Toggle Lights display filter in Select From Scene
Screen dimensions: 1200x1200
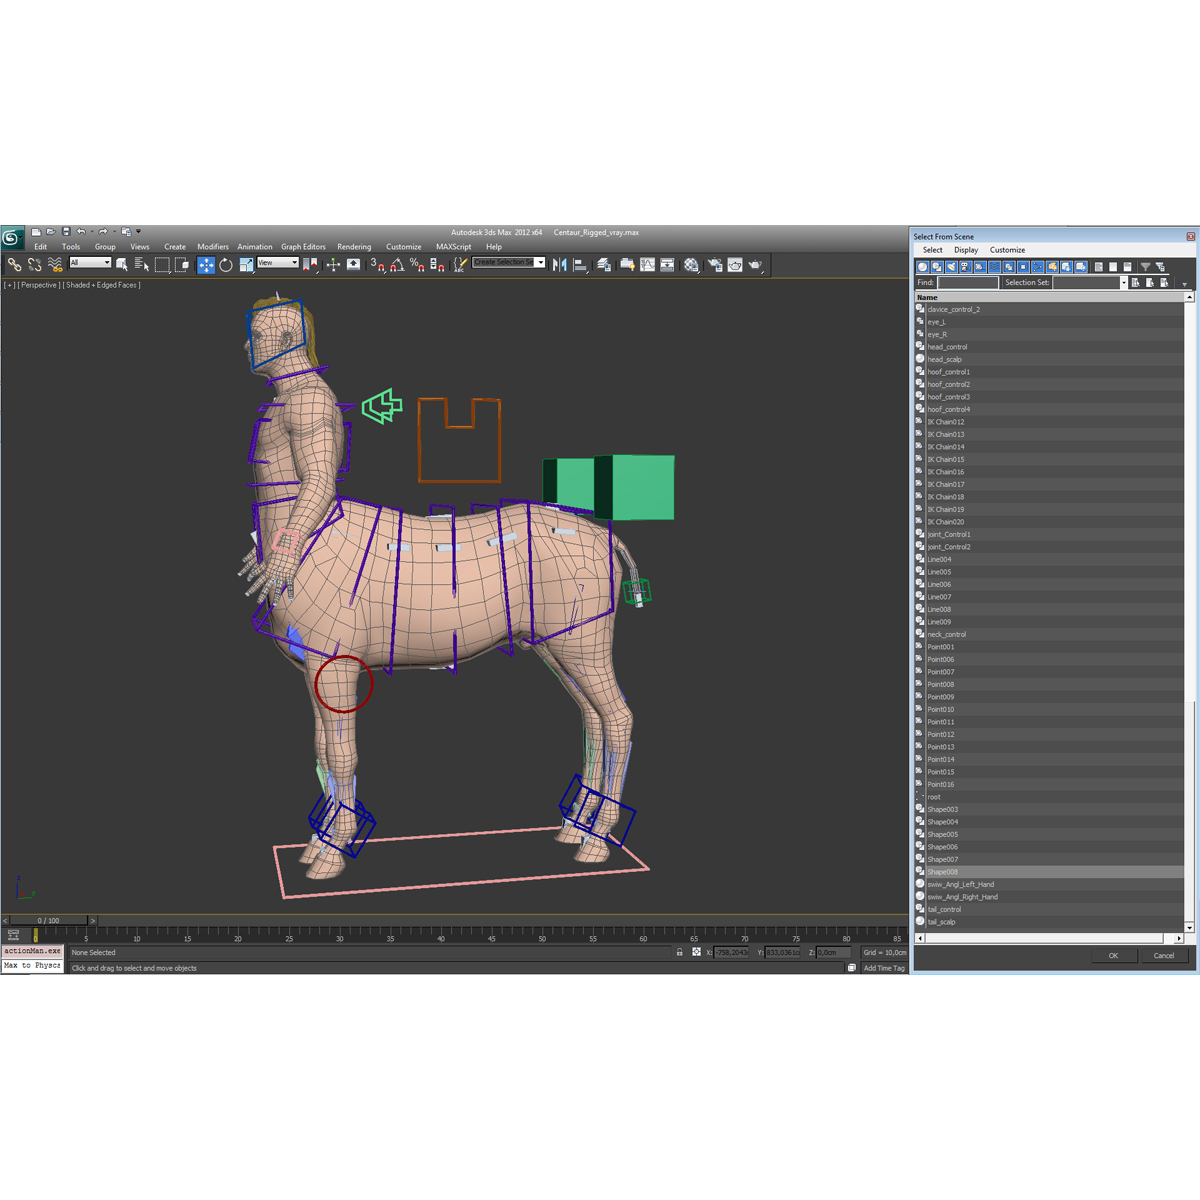[953, 266]
